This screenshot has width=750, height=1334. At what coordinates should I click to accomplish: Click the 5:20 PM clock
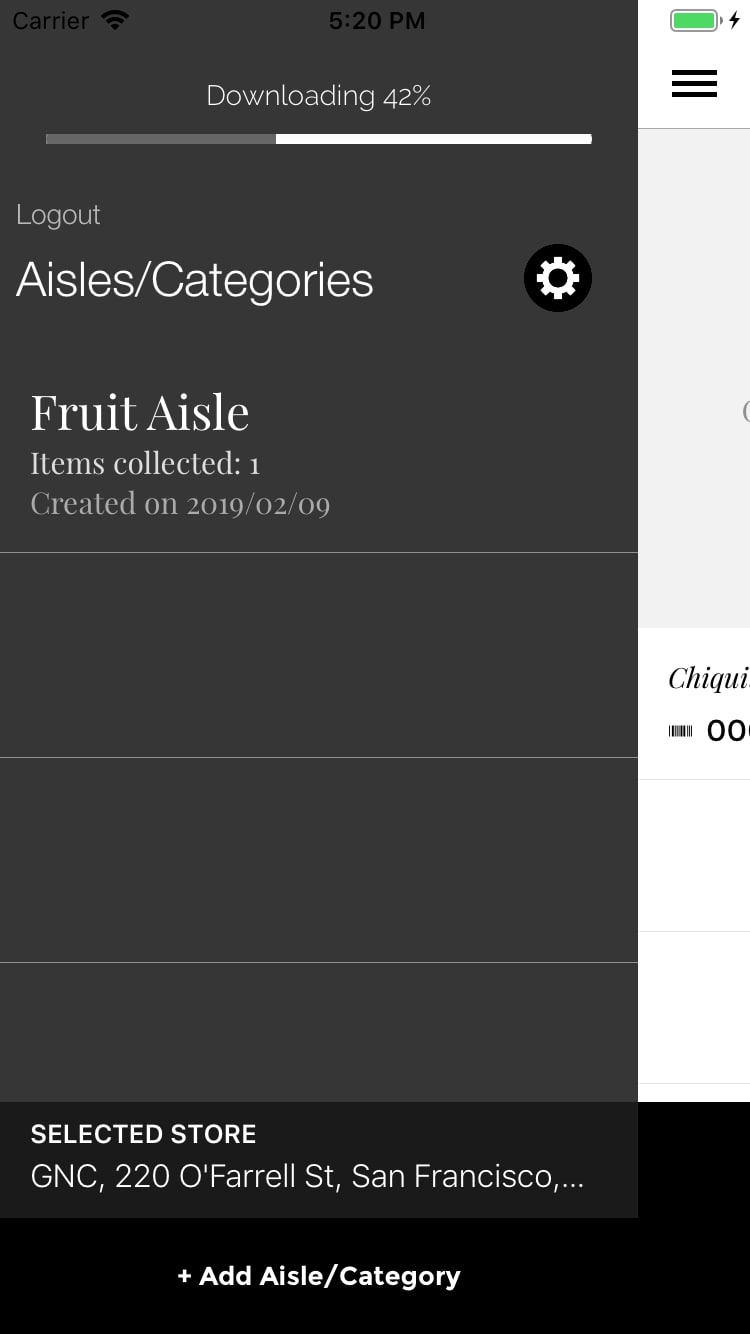377,20
